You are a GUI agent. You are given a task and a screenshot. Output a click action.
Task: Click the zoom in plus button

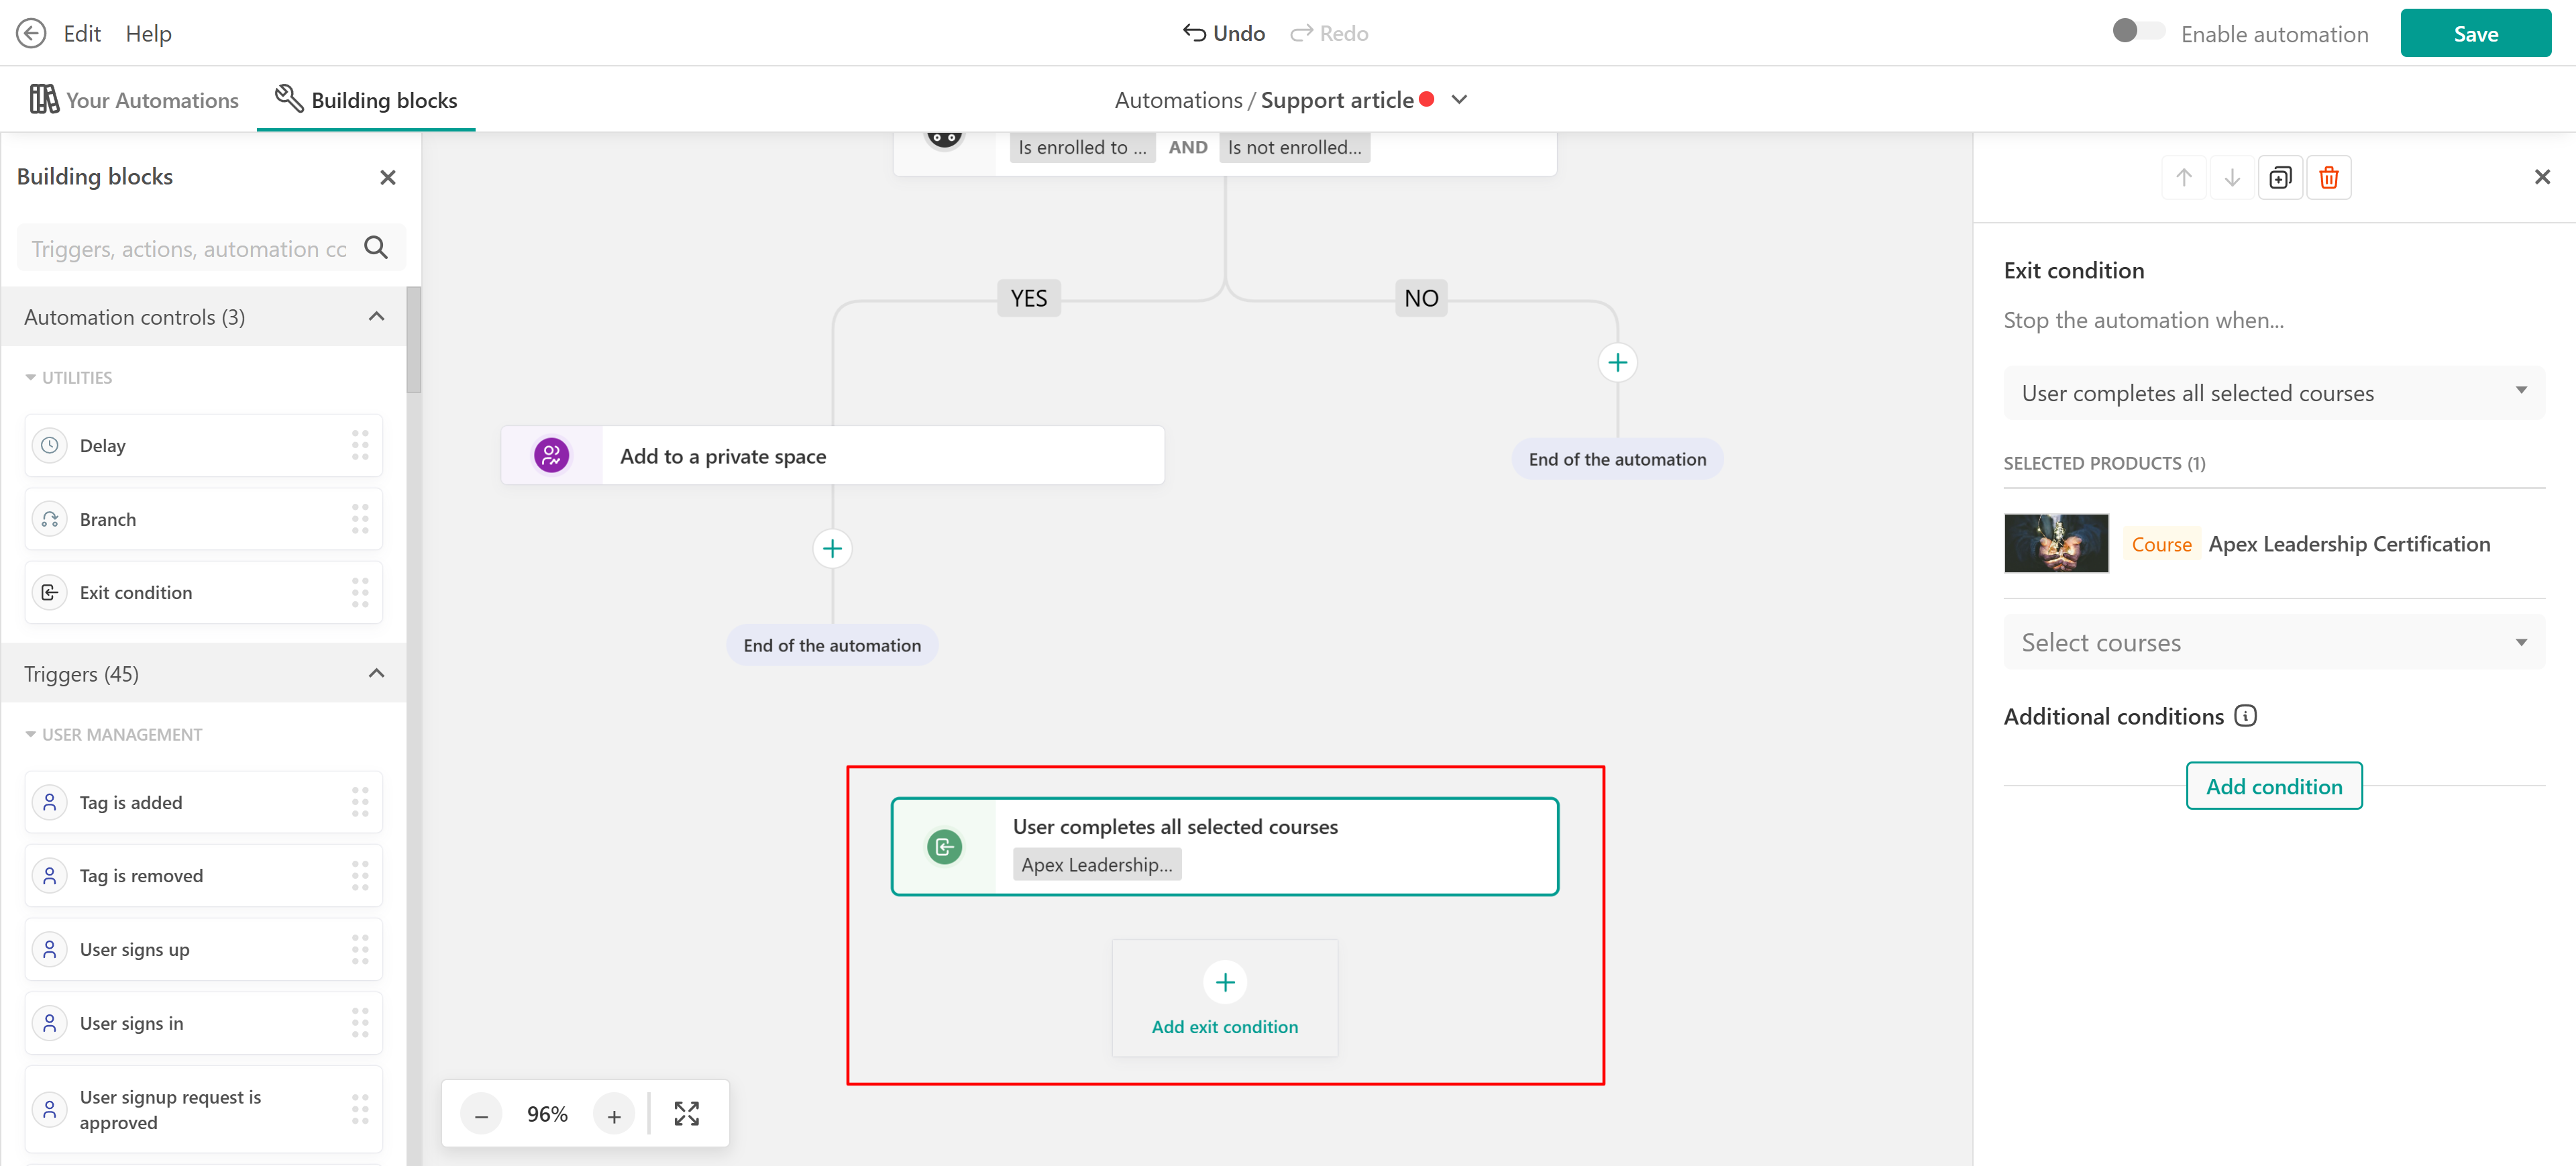pyautogui.click(x=614, y=1115)
